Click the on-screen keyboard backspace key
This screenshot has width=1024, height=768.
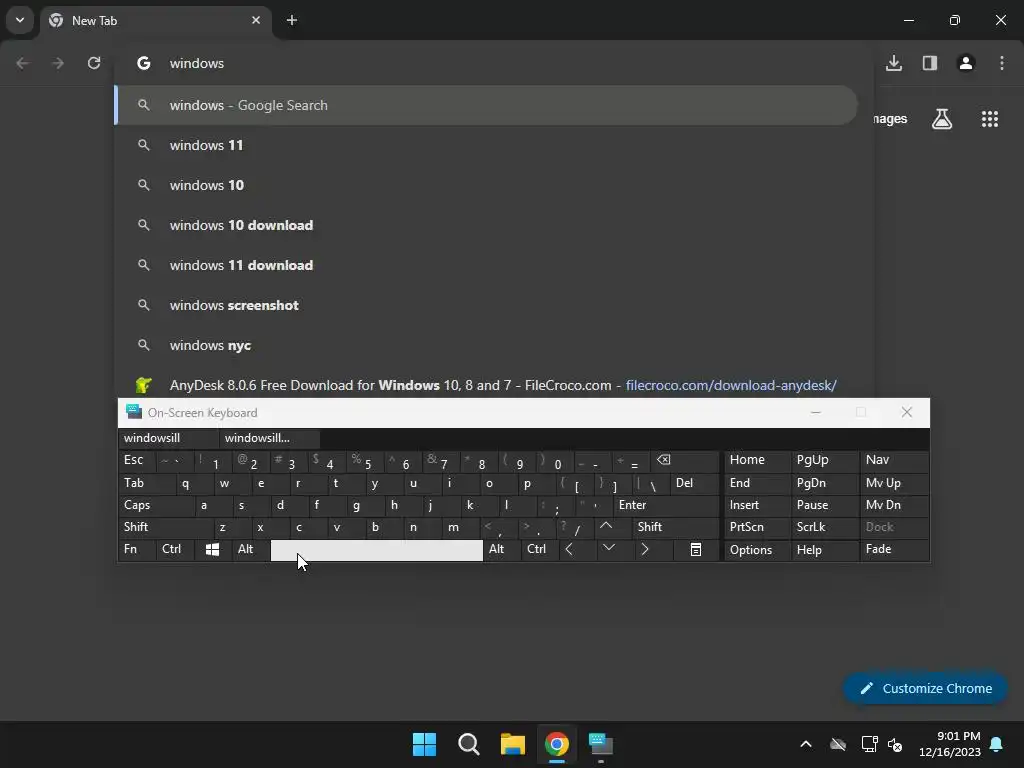(x=685, y=460)
